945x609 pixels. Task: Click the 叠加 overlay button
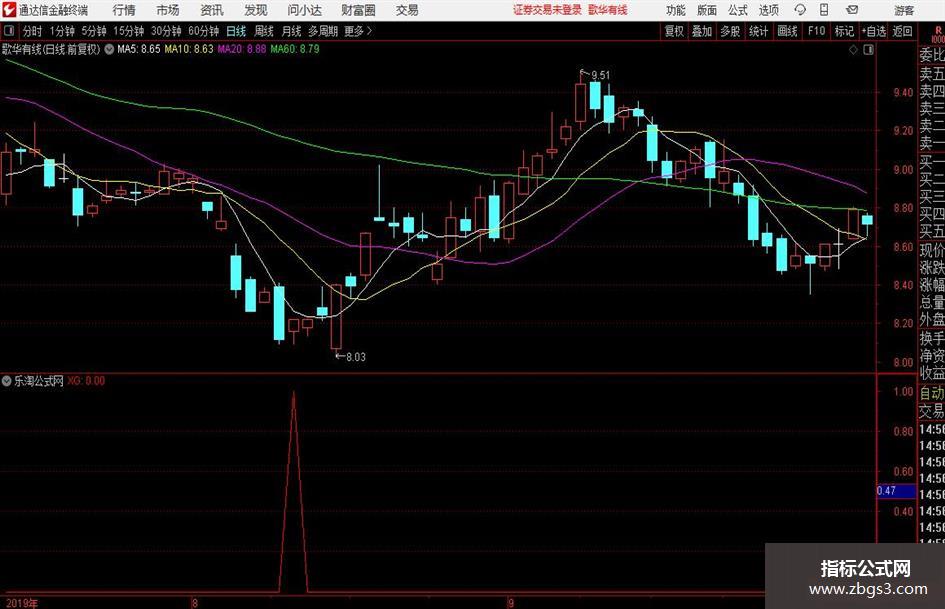coord(702,31)
